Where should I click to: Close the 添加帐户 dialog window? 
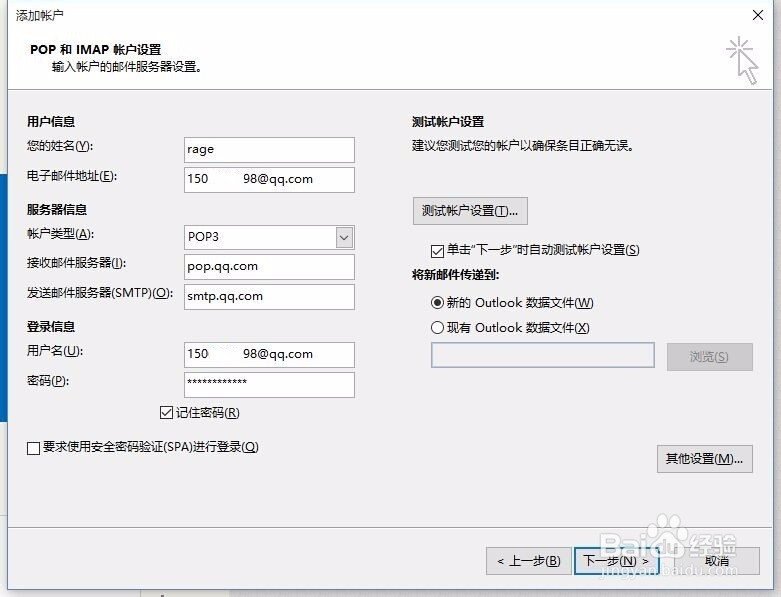[x=758, y=15]
